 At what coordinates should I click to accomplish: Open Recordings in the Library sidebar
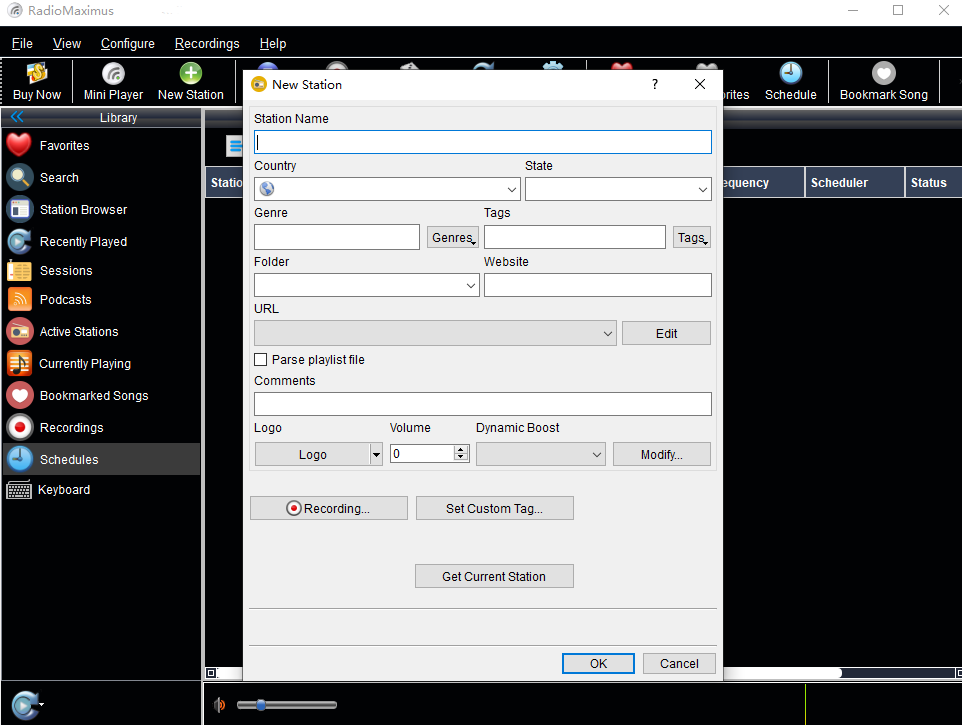tap(71, 428)
